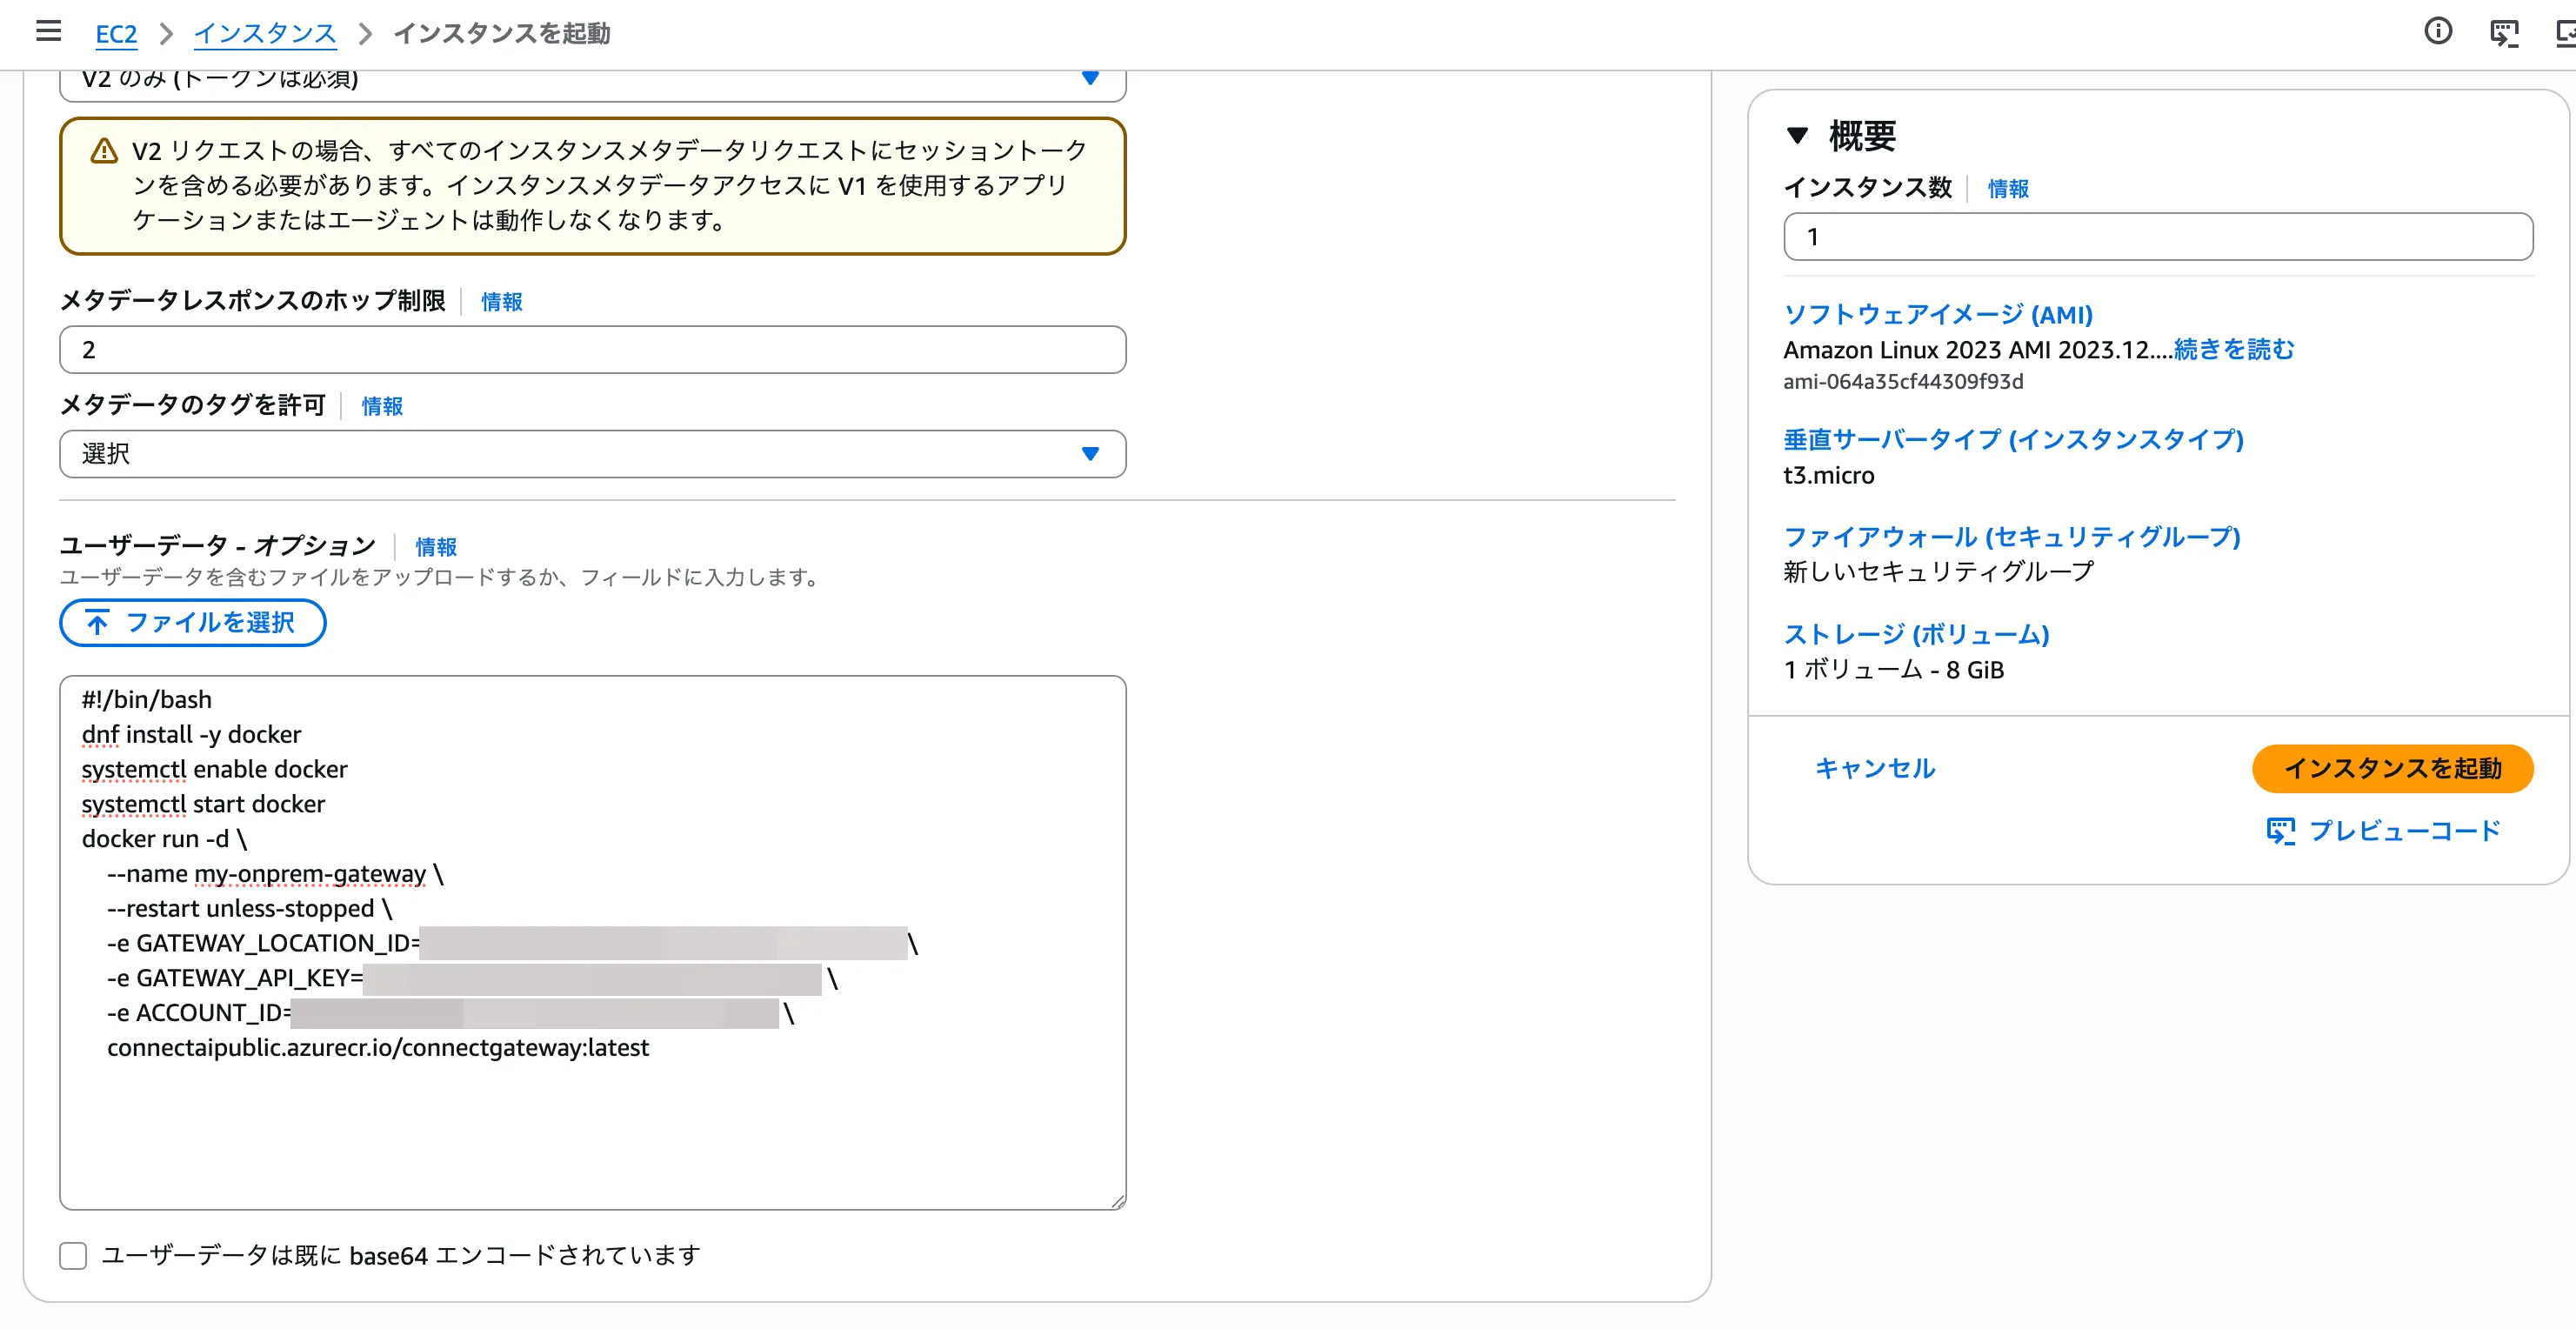The height and width of the screenshot is (1329, 2576).
Task: Click the 'systemctl start docker' line
Action: (x=203, y=805)
